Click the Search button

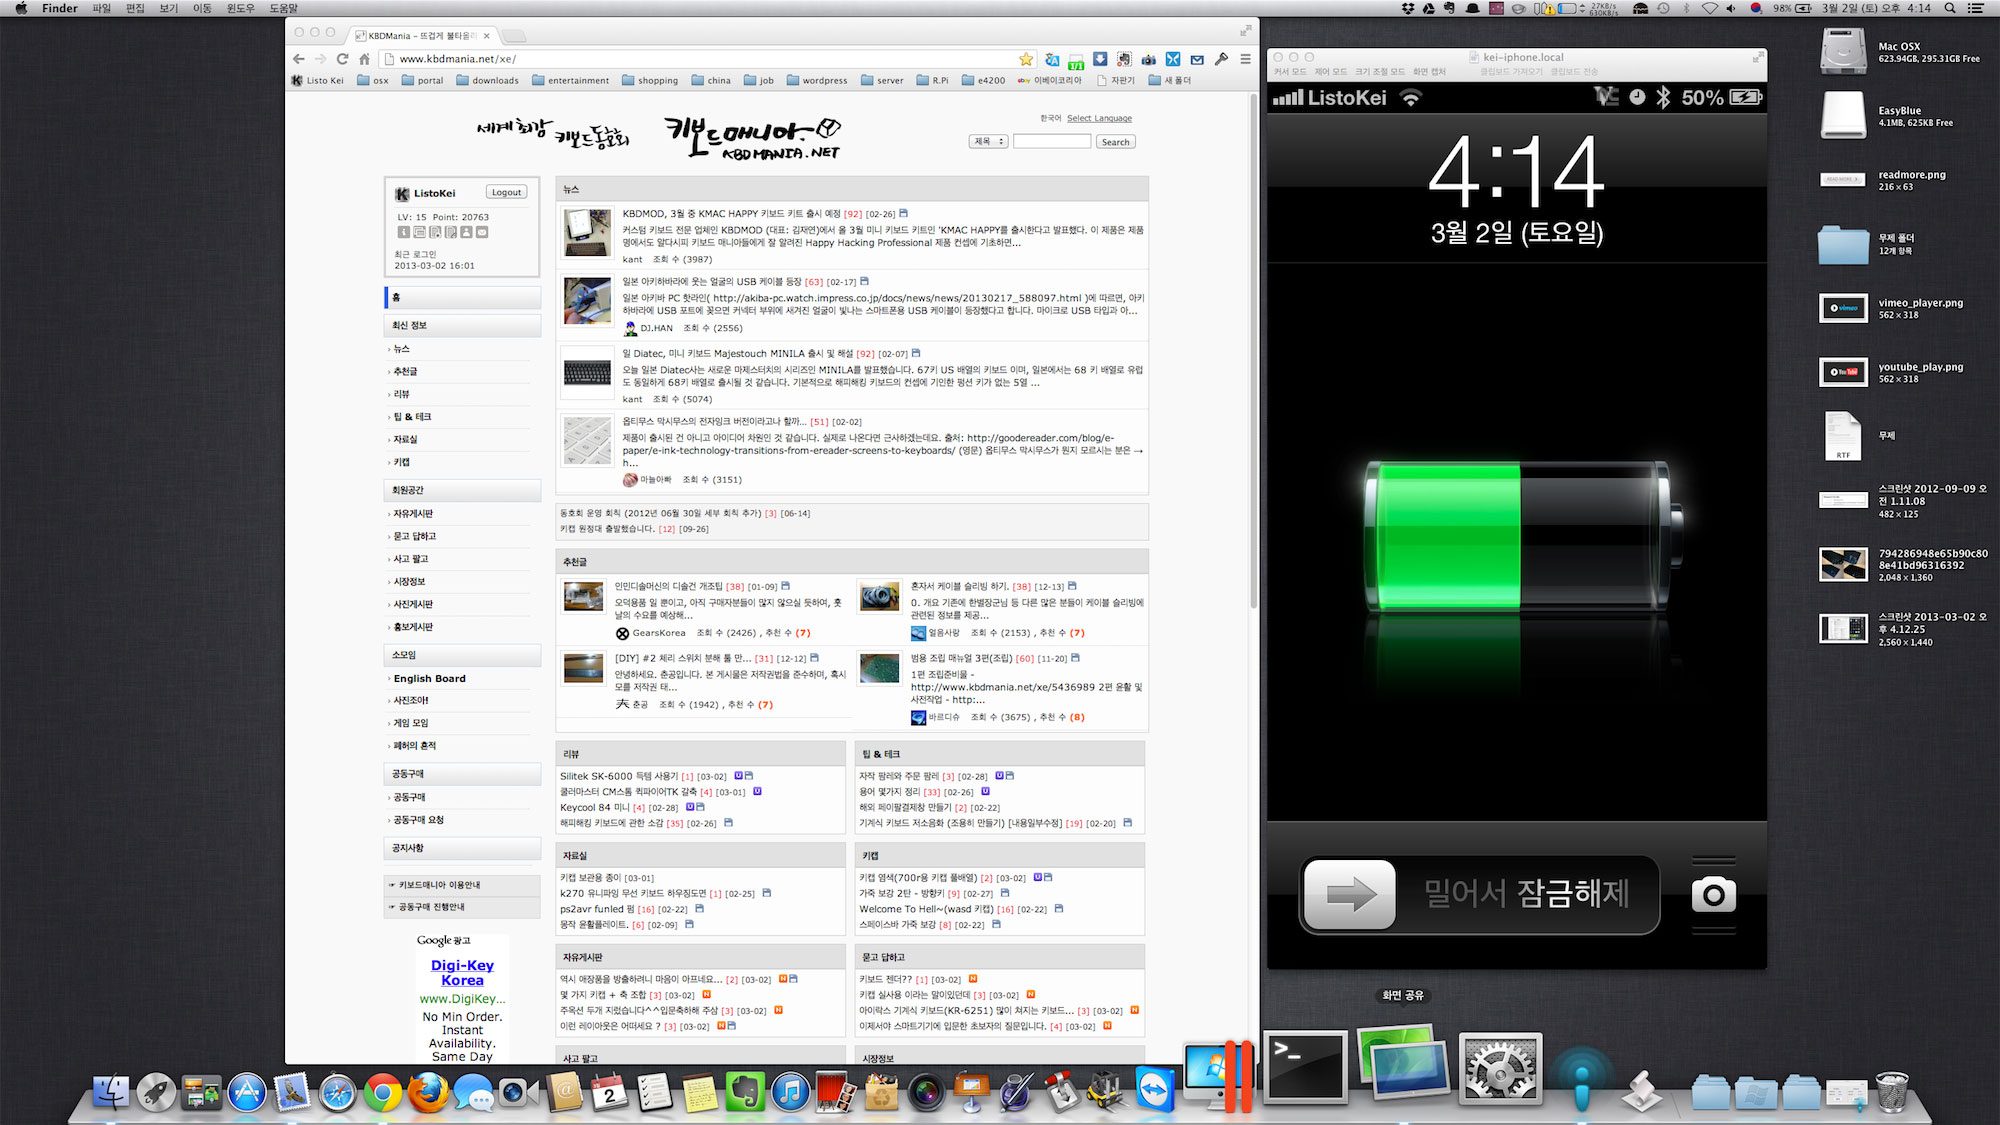coord(1115,142)
